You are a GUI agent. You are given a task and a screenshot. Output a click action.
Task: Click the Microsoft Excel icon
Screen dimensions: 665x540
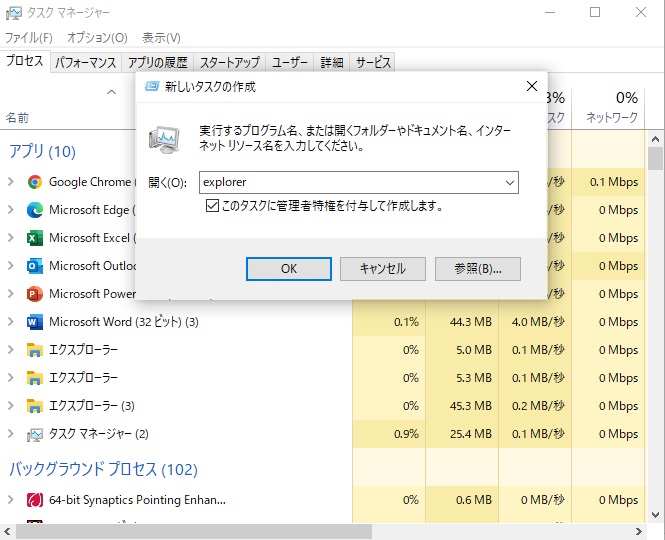pyautogui.click(x=35, y=238)
